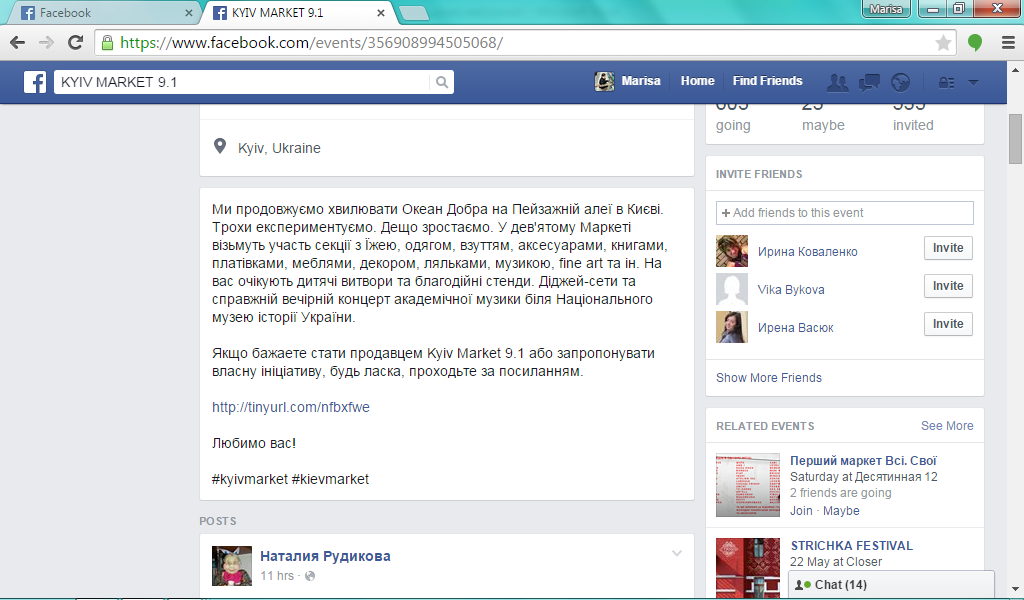1024x600 pixels.
Task: Click the Facebook logo in the blue bar
Action: coord(35,82)
